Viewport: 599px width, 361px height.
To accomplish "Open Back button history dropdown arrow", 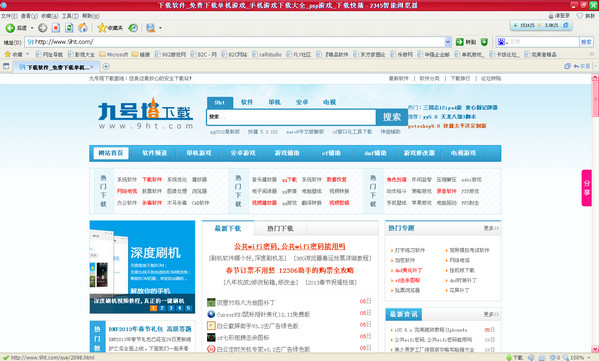I will pyautogui.click(x=32, y=28).
